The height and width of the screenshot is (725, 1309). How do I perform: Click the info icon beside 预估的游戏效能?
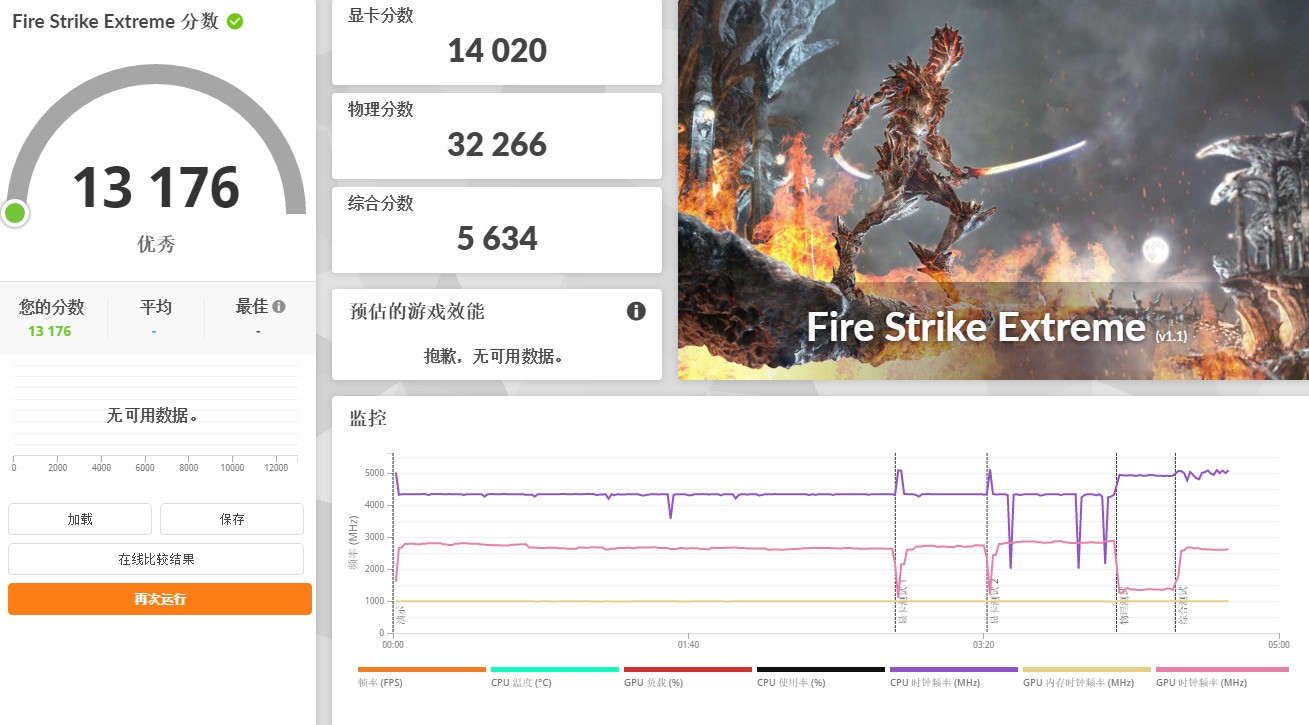pos(636,311)
